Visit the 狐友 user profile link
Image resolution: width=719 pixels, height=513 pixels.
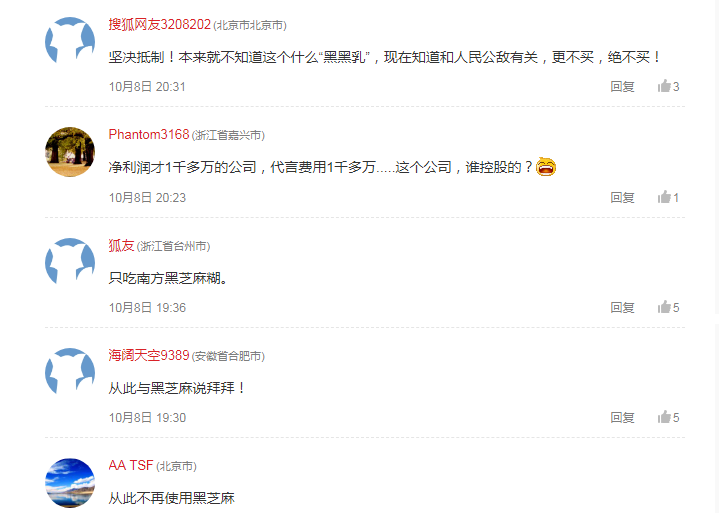tap(121, 245)
